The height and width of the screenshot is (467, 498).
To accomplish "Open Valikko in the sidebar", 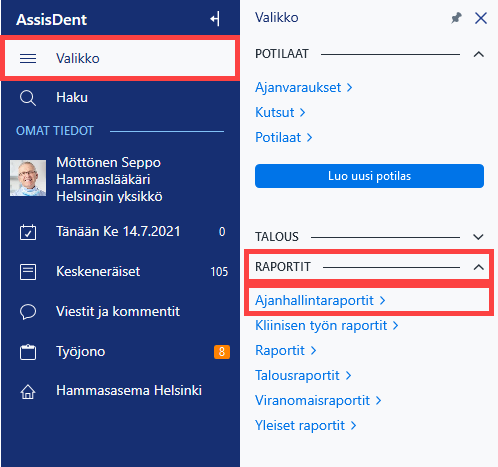I will [x=120, y=58].
